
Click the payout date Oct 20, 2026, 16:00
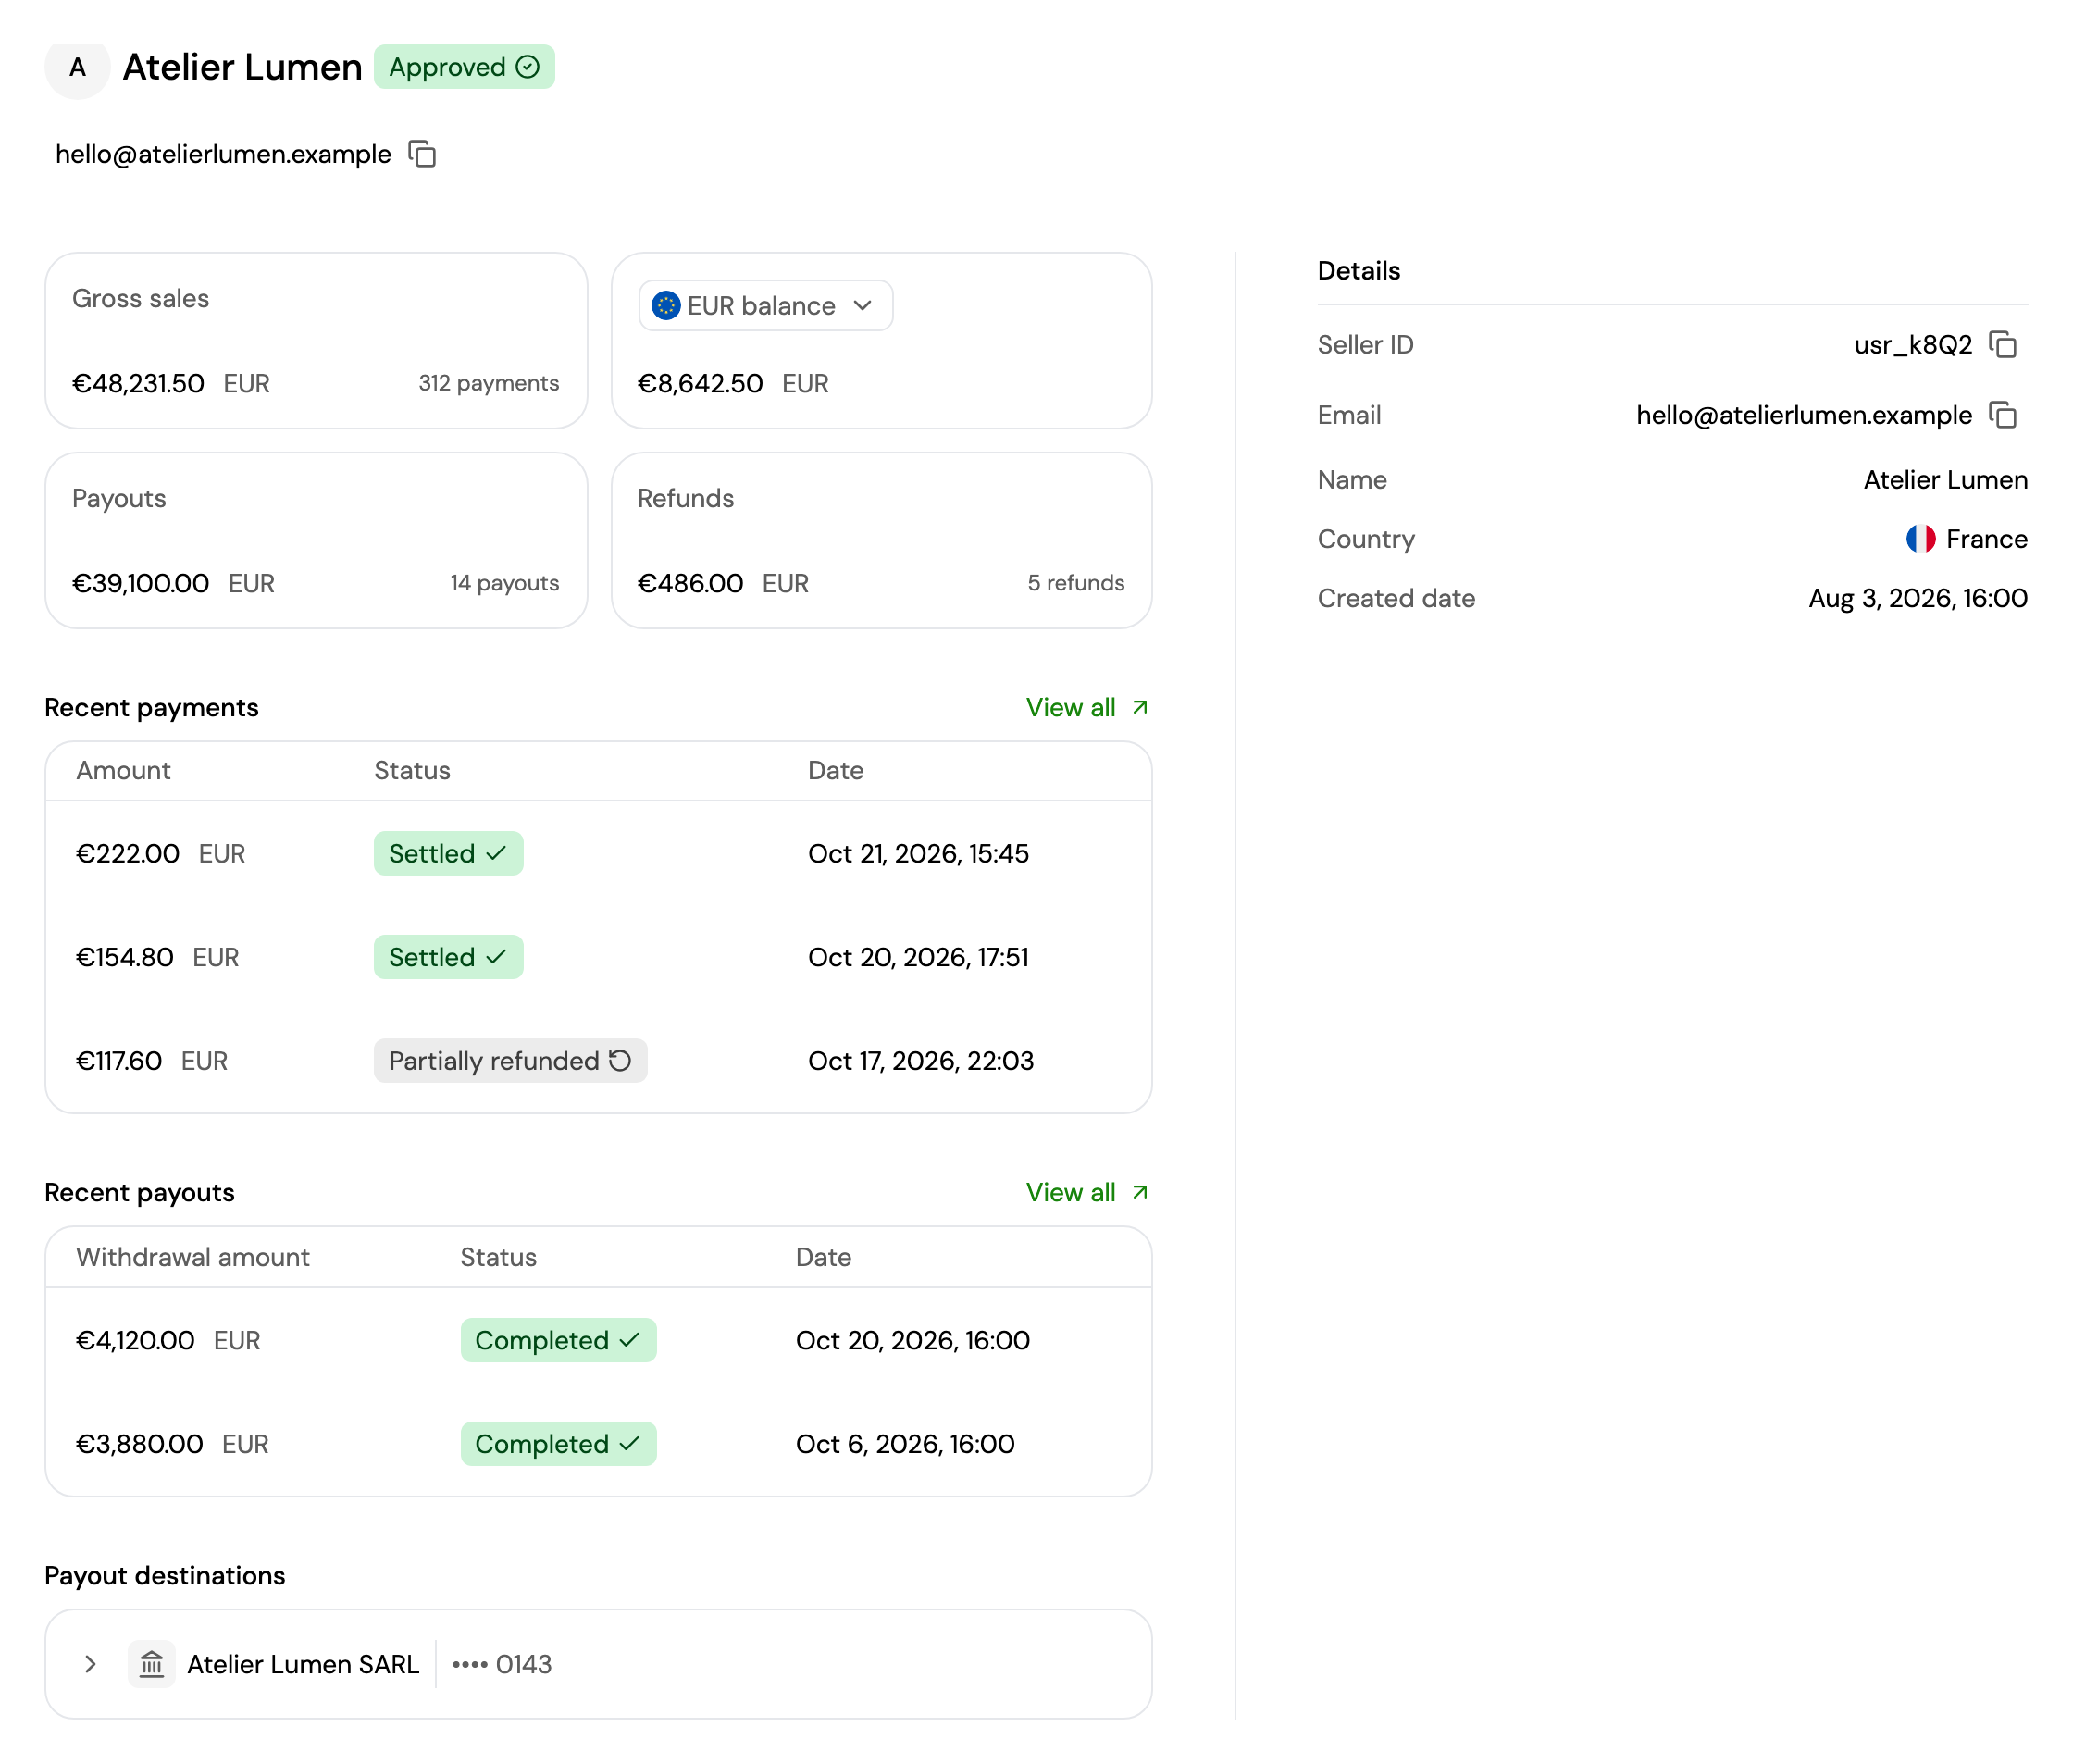coord(912,1340)
